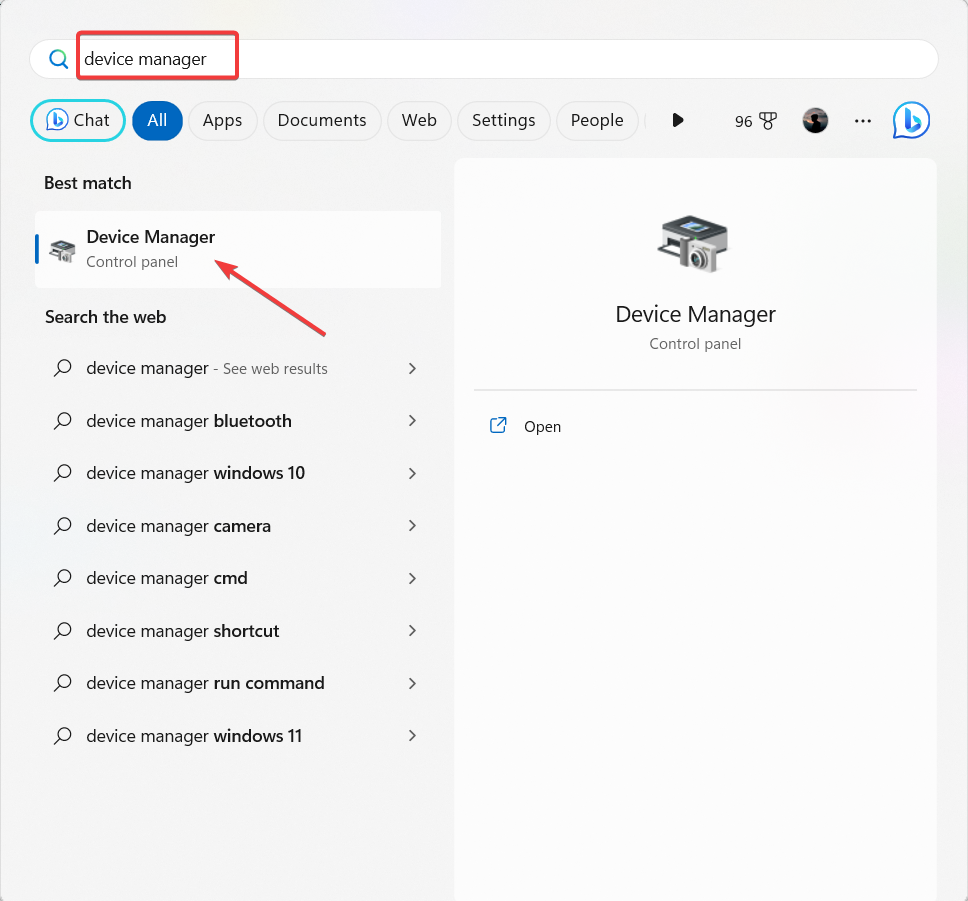The height and width of the screenshot is (901, 968).
Task: Expand chevron for 'device manager windows 10'
Action: click(412, 474)
